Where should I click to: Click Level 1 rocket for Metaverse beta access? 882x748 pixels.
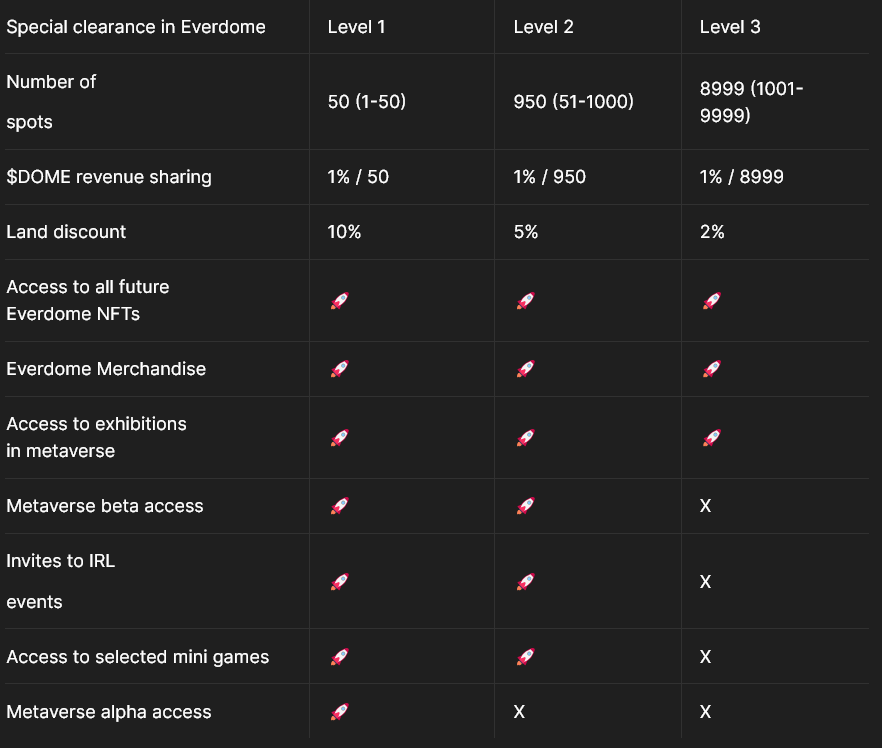[x=339, y=506]
